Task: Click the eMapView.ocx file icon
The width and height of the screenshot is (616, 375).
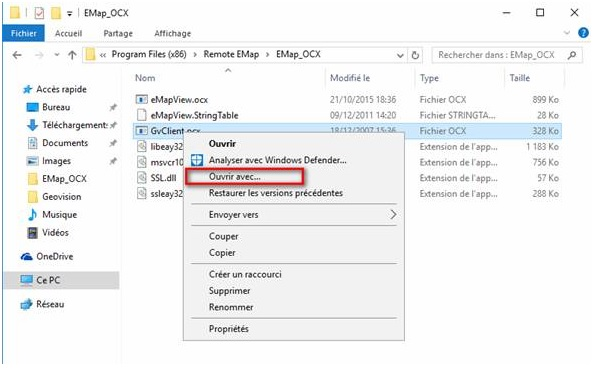Action: click(x=141, y=99)
